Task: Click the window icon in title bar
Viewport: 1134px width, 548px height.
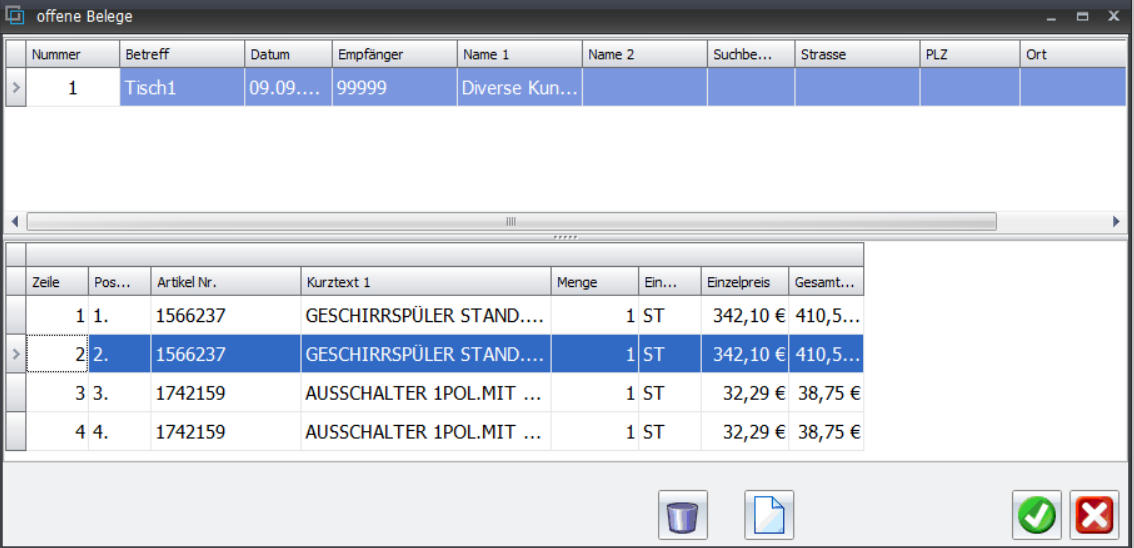Action: pos(16,16)
